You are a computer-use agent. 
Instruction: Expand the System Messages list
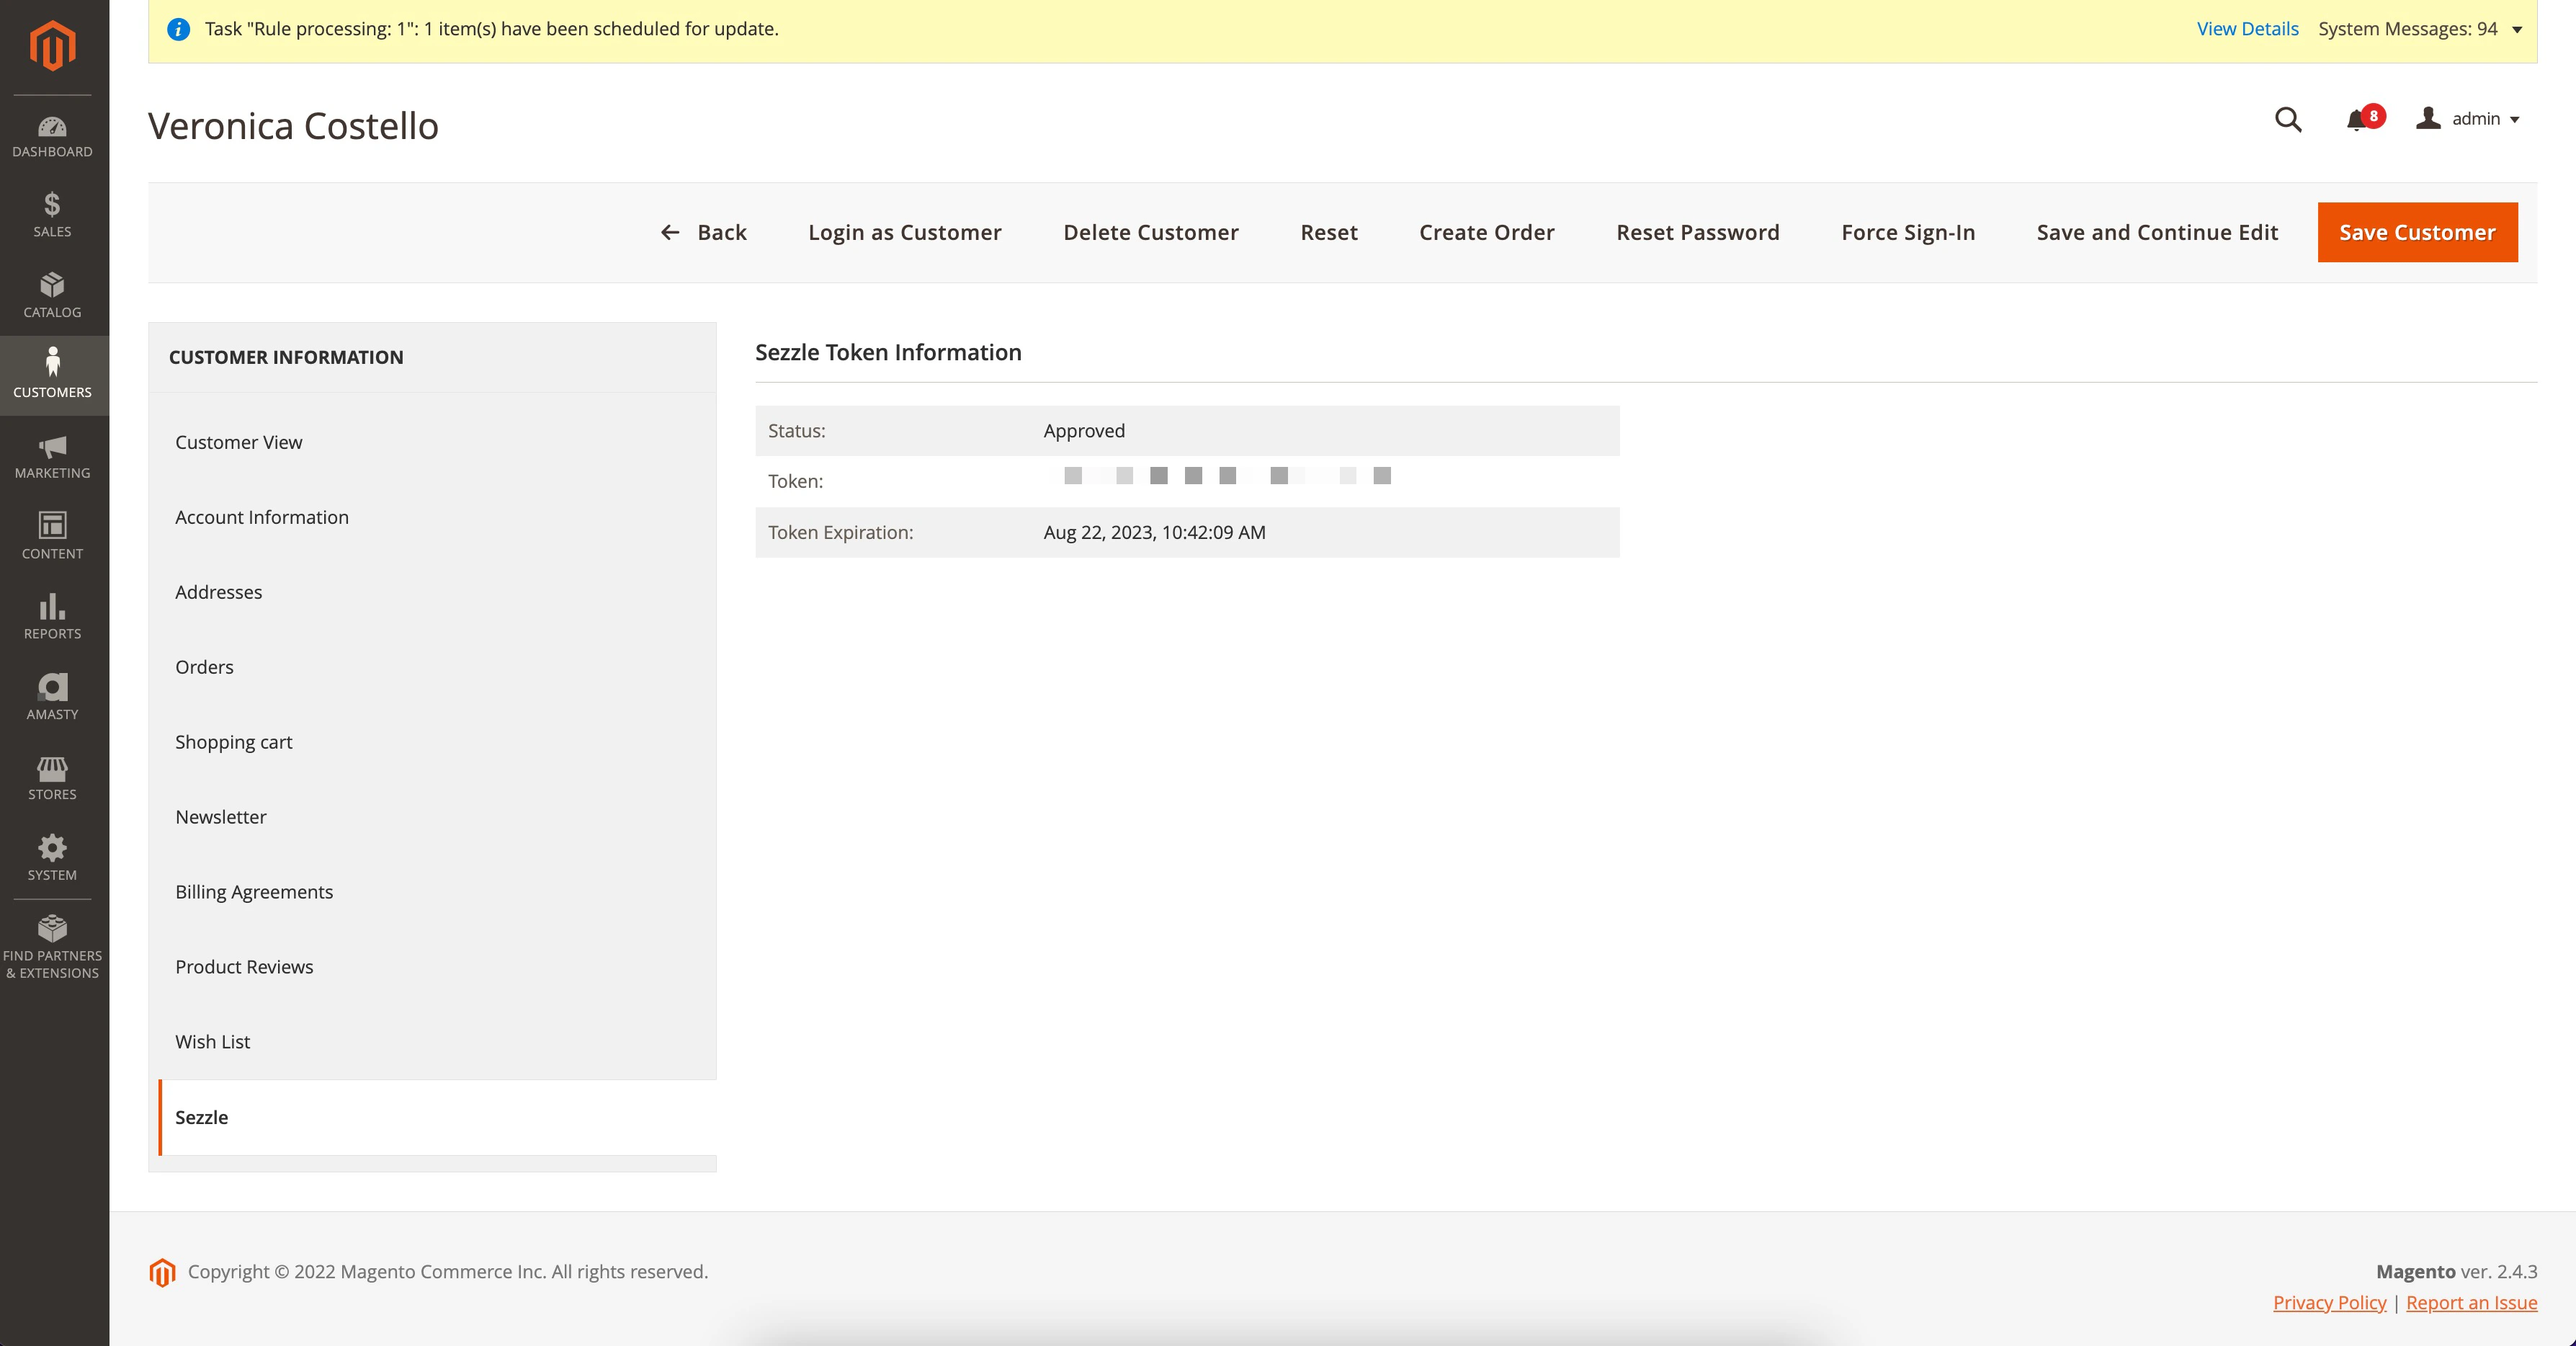coord(2420,29)
